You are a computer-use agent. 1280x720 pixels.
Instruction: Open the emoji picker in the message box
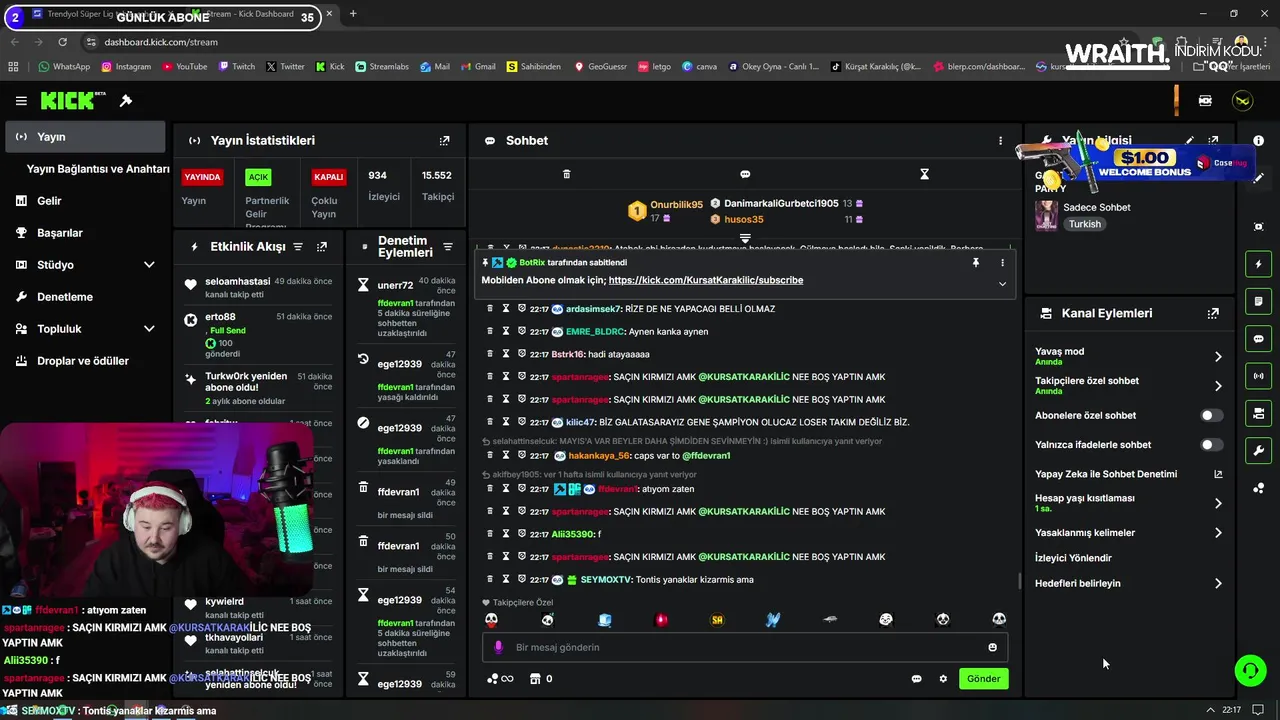pos(992,647)
